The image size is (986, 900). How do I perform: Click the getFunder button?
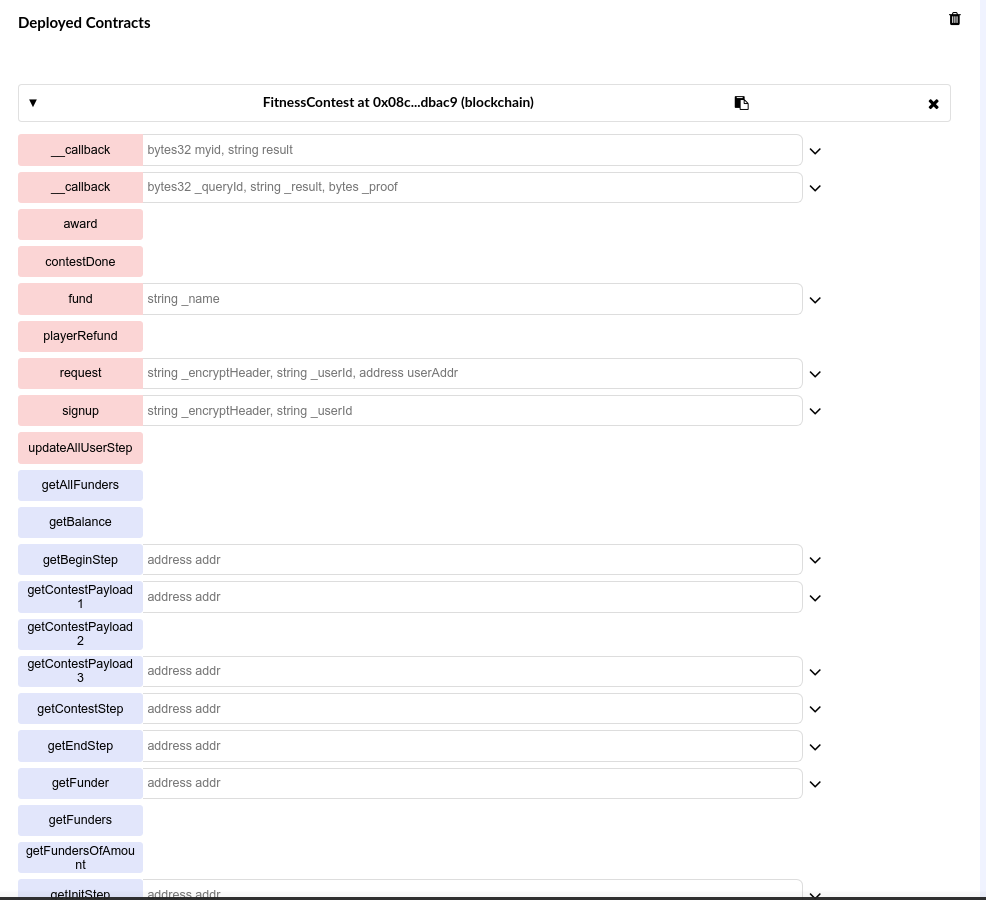click(80, 783)
